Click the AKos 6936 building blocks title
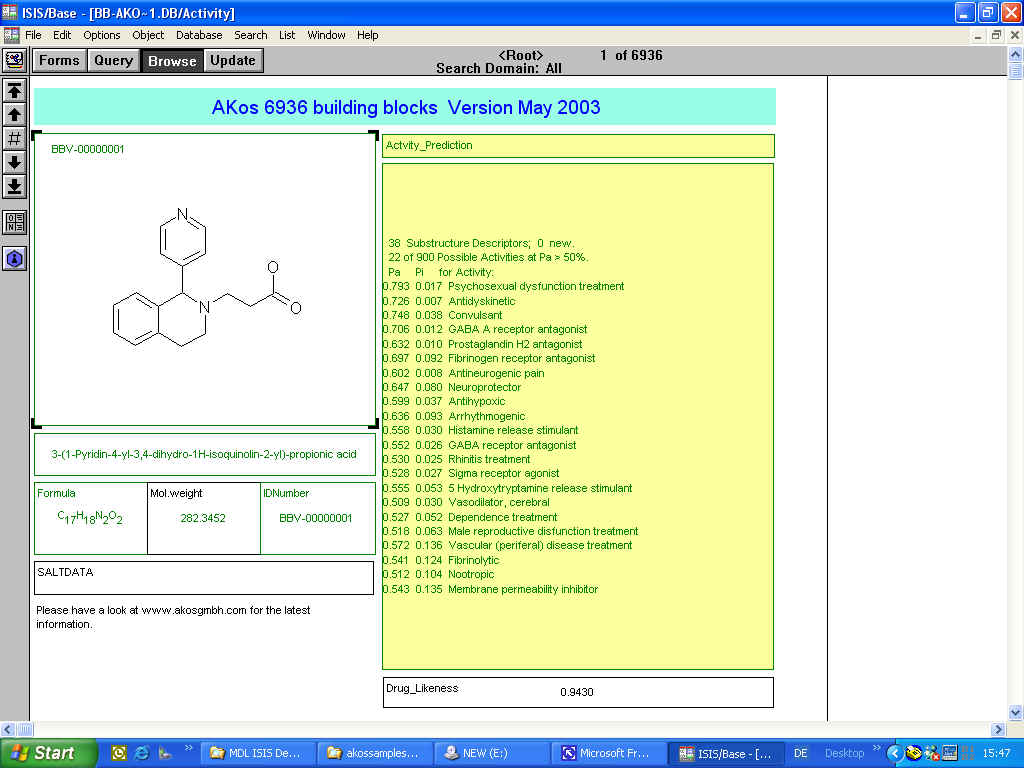1024x768 pixels. pos(406,108)
